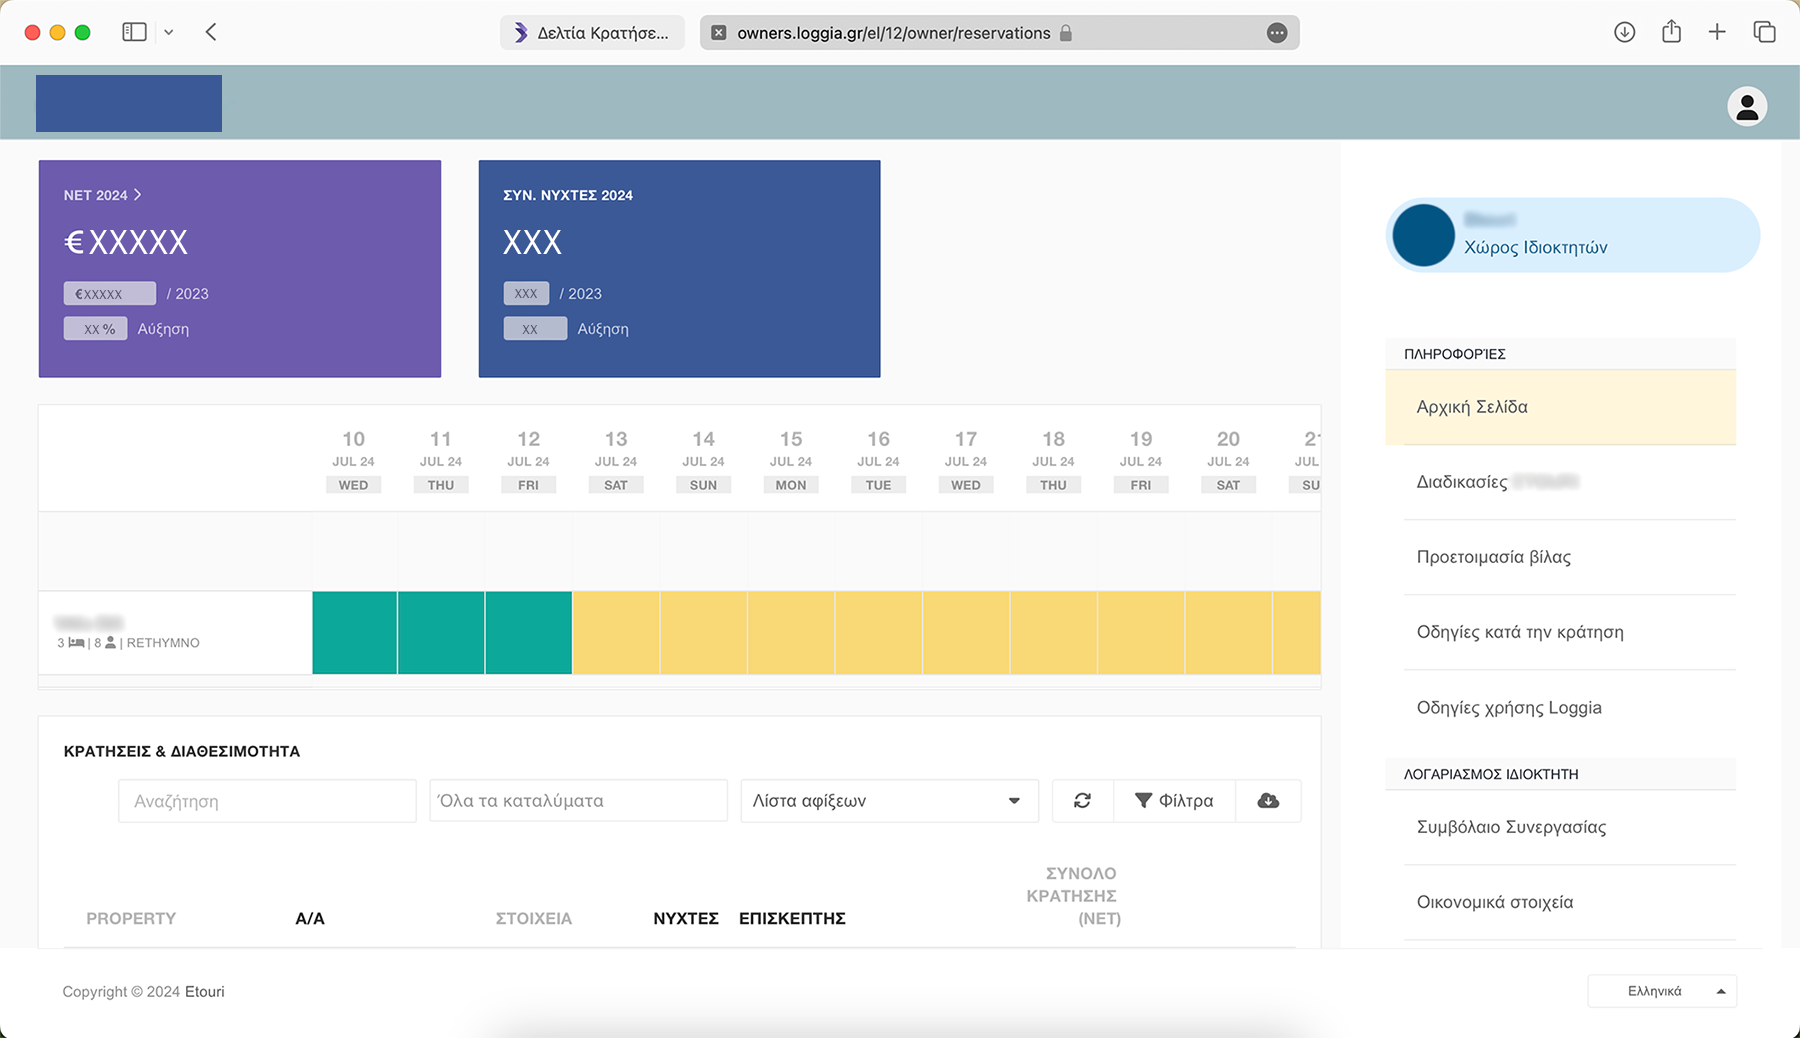
Task: Open Προετοιμασία βίλας menu item
Action: 1560,557
